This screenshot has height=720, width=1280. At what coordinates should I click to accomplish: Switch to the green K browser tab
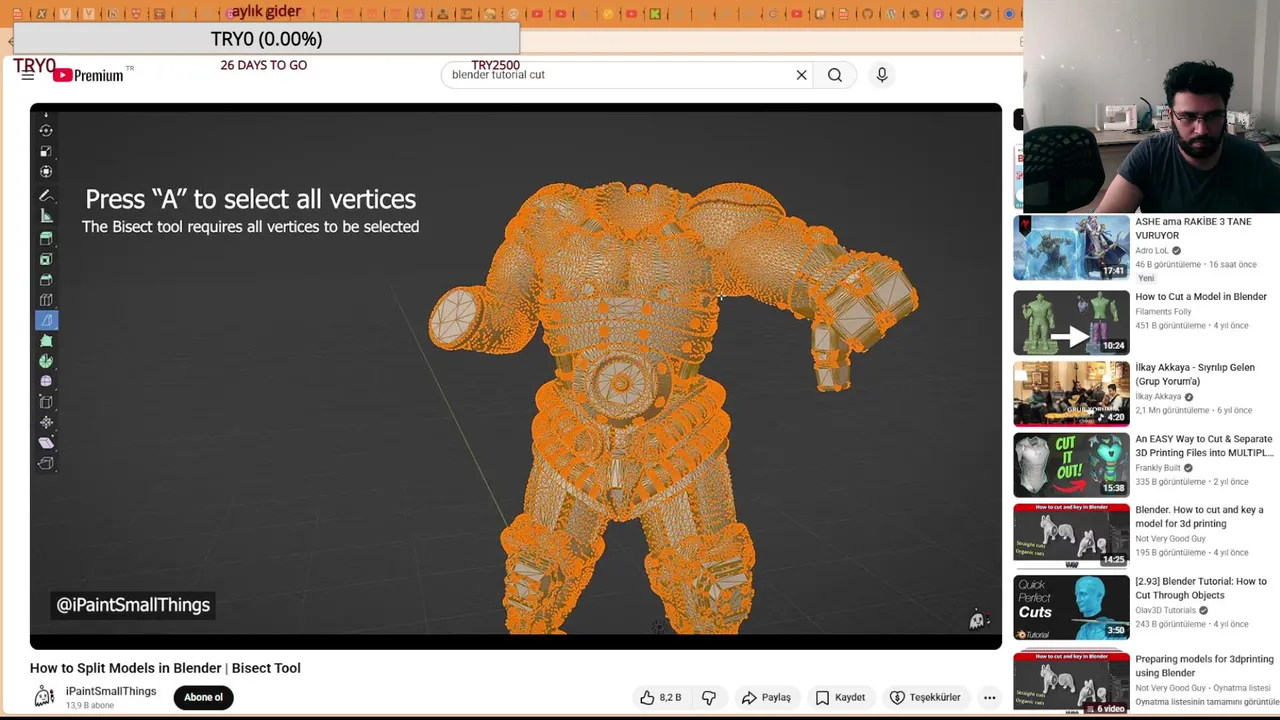pos(654,14)
